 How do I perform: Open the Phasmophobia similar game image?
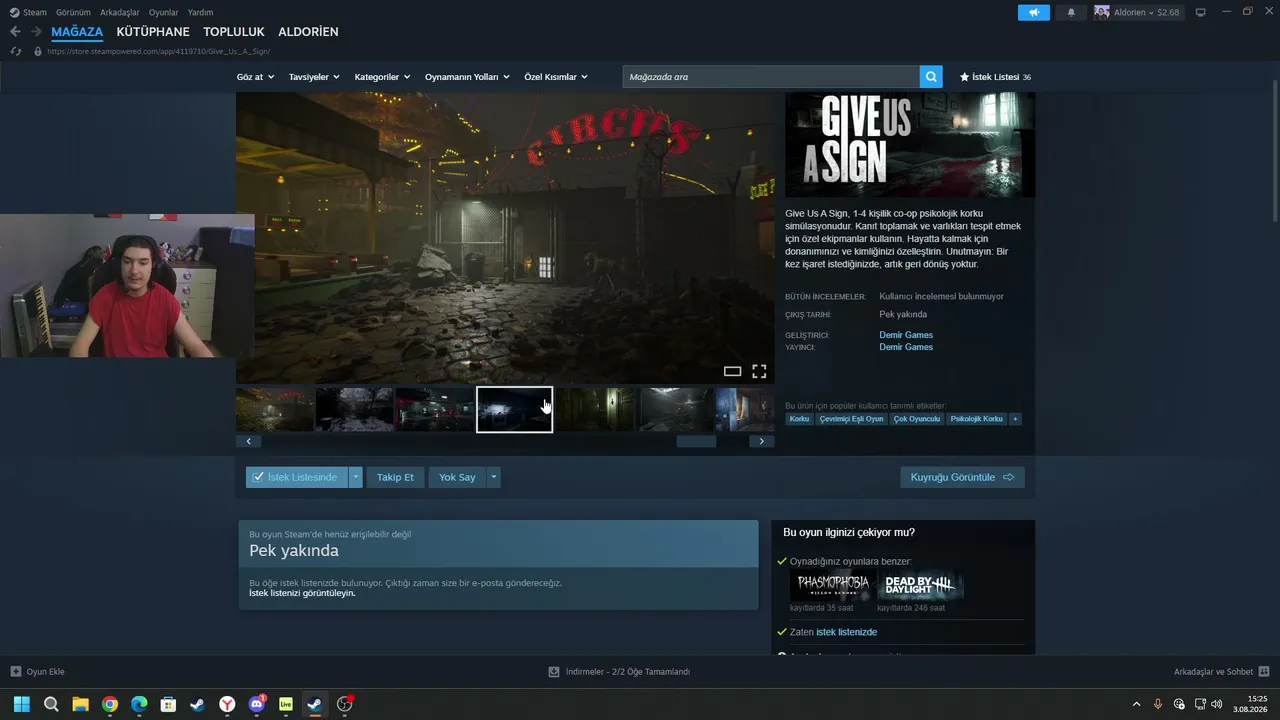[x=831, y=586]
